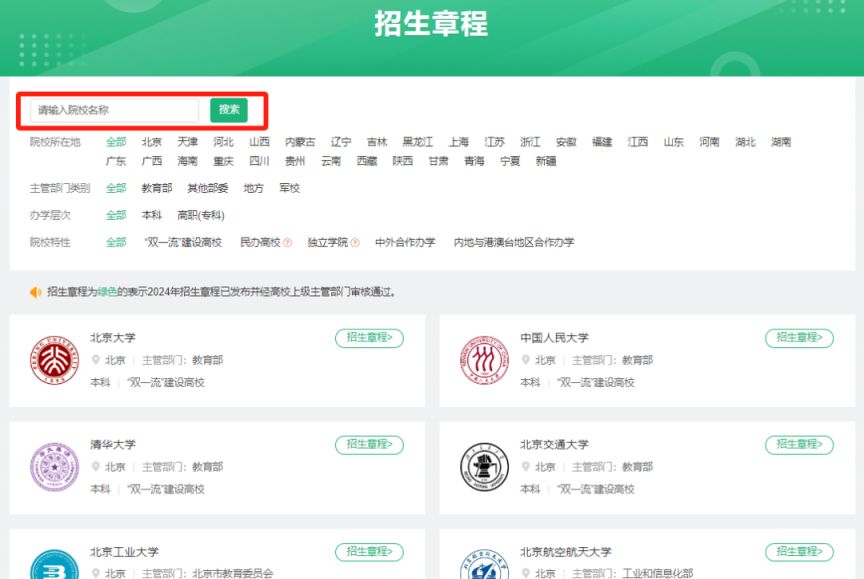Filter location by 安徽
The width and height of the screenshot is (864, 579).
click(566, 142)
